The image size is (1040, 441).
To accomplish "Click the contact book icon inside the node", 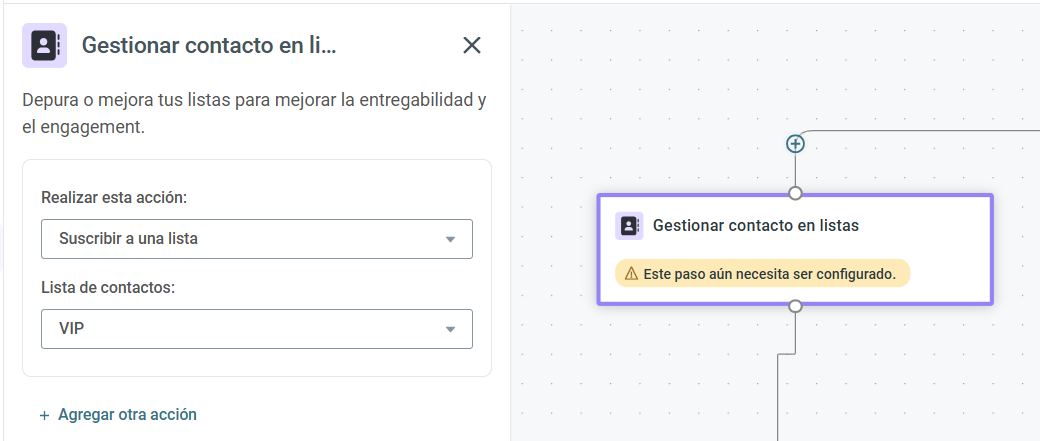I will pos(629,225).
